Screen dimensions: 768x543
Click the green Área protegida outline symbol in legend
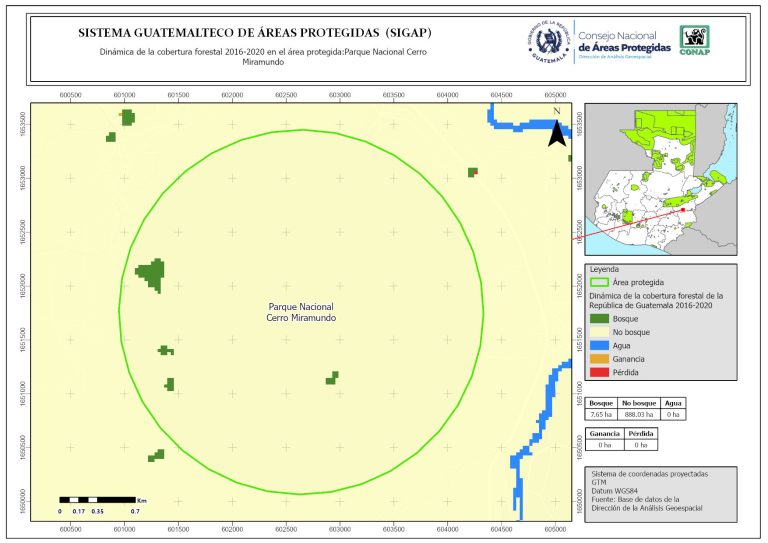coord(599,283)
